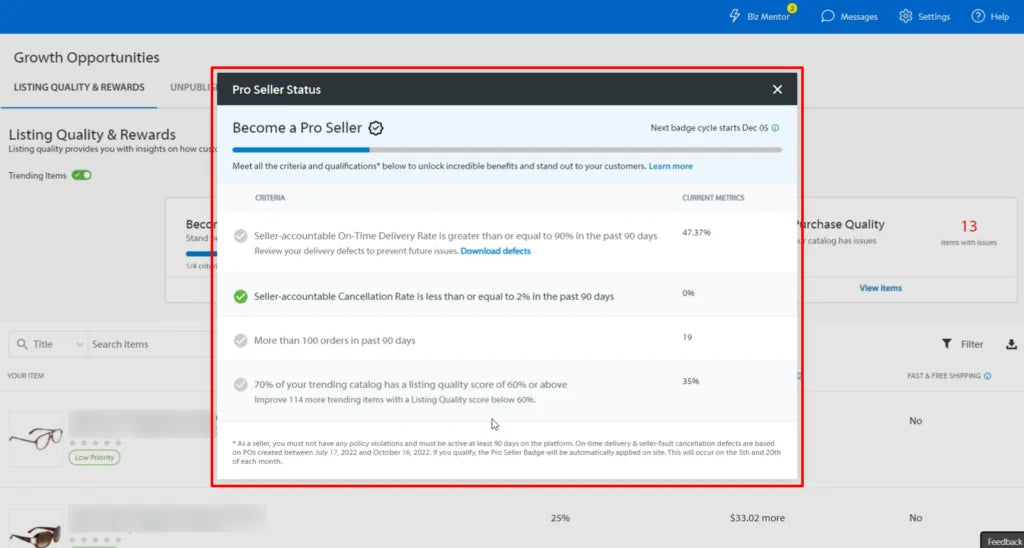The width and height of the screenshot is (1024, 548).
Task: Click info icon next to Fast & Free Shipping
Action: [x=988, y=376]
